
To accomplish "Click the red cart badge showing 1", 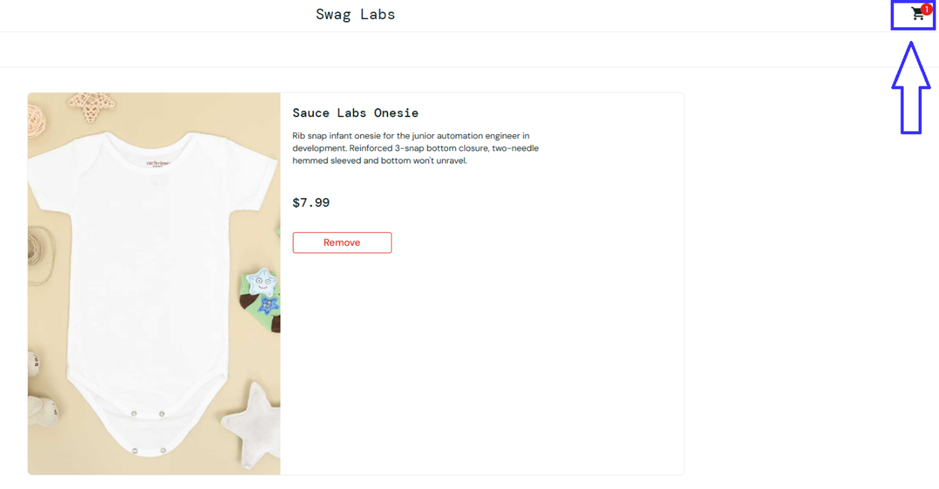I will click(927, 9).
